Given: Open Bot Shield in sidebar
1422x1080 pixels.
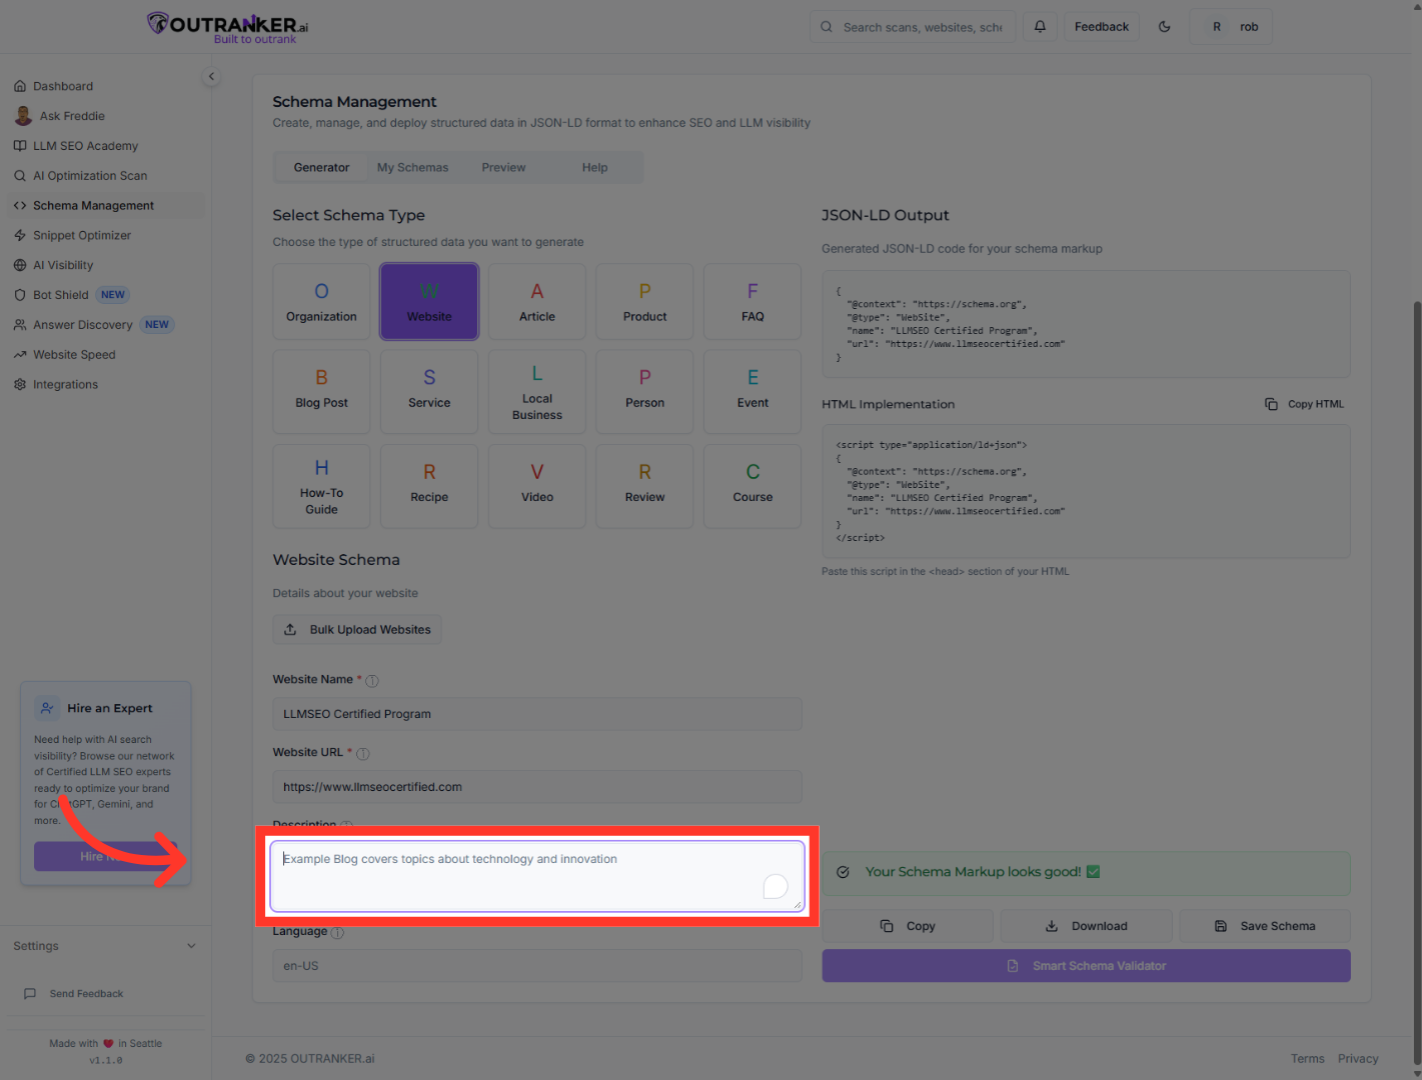Looking at the screenshot, I should (61, 295).
